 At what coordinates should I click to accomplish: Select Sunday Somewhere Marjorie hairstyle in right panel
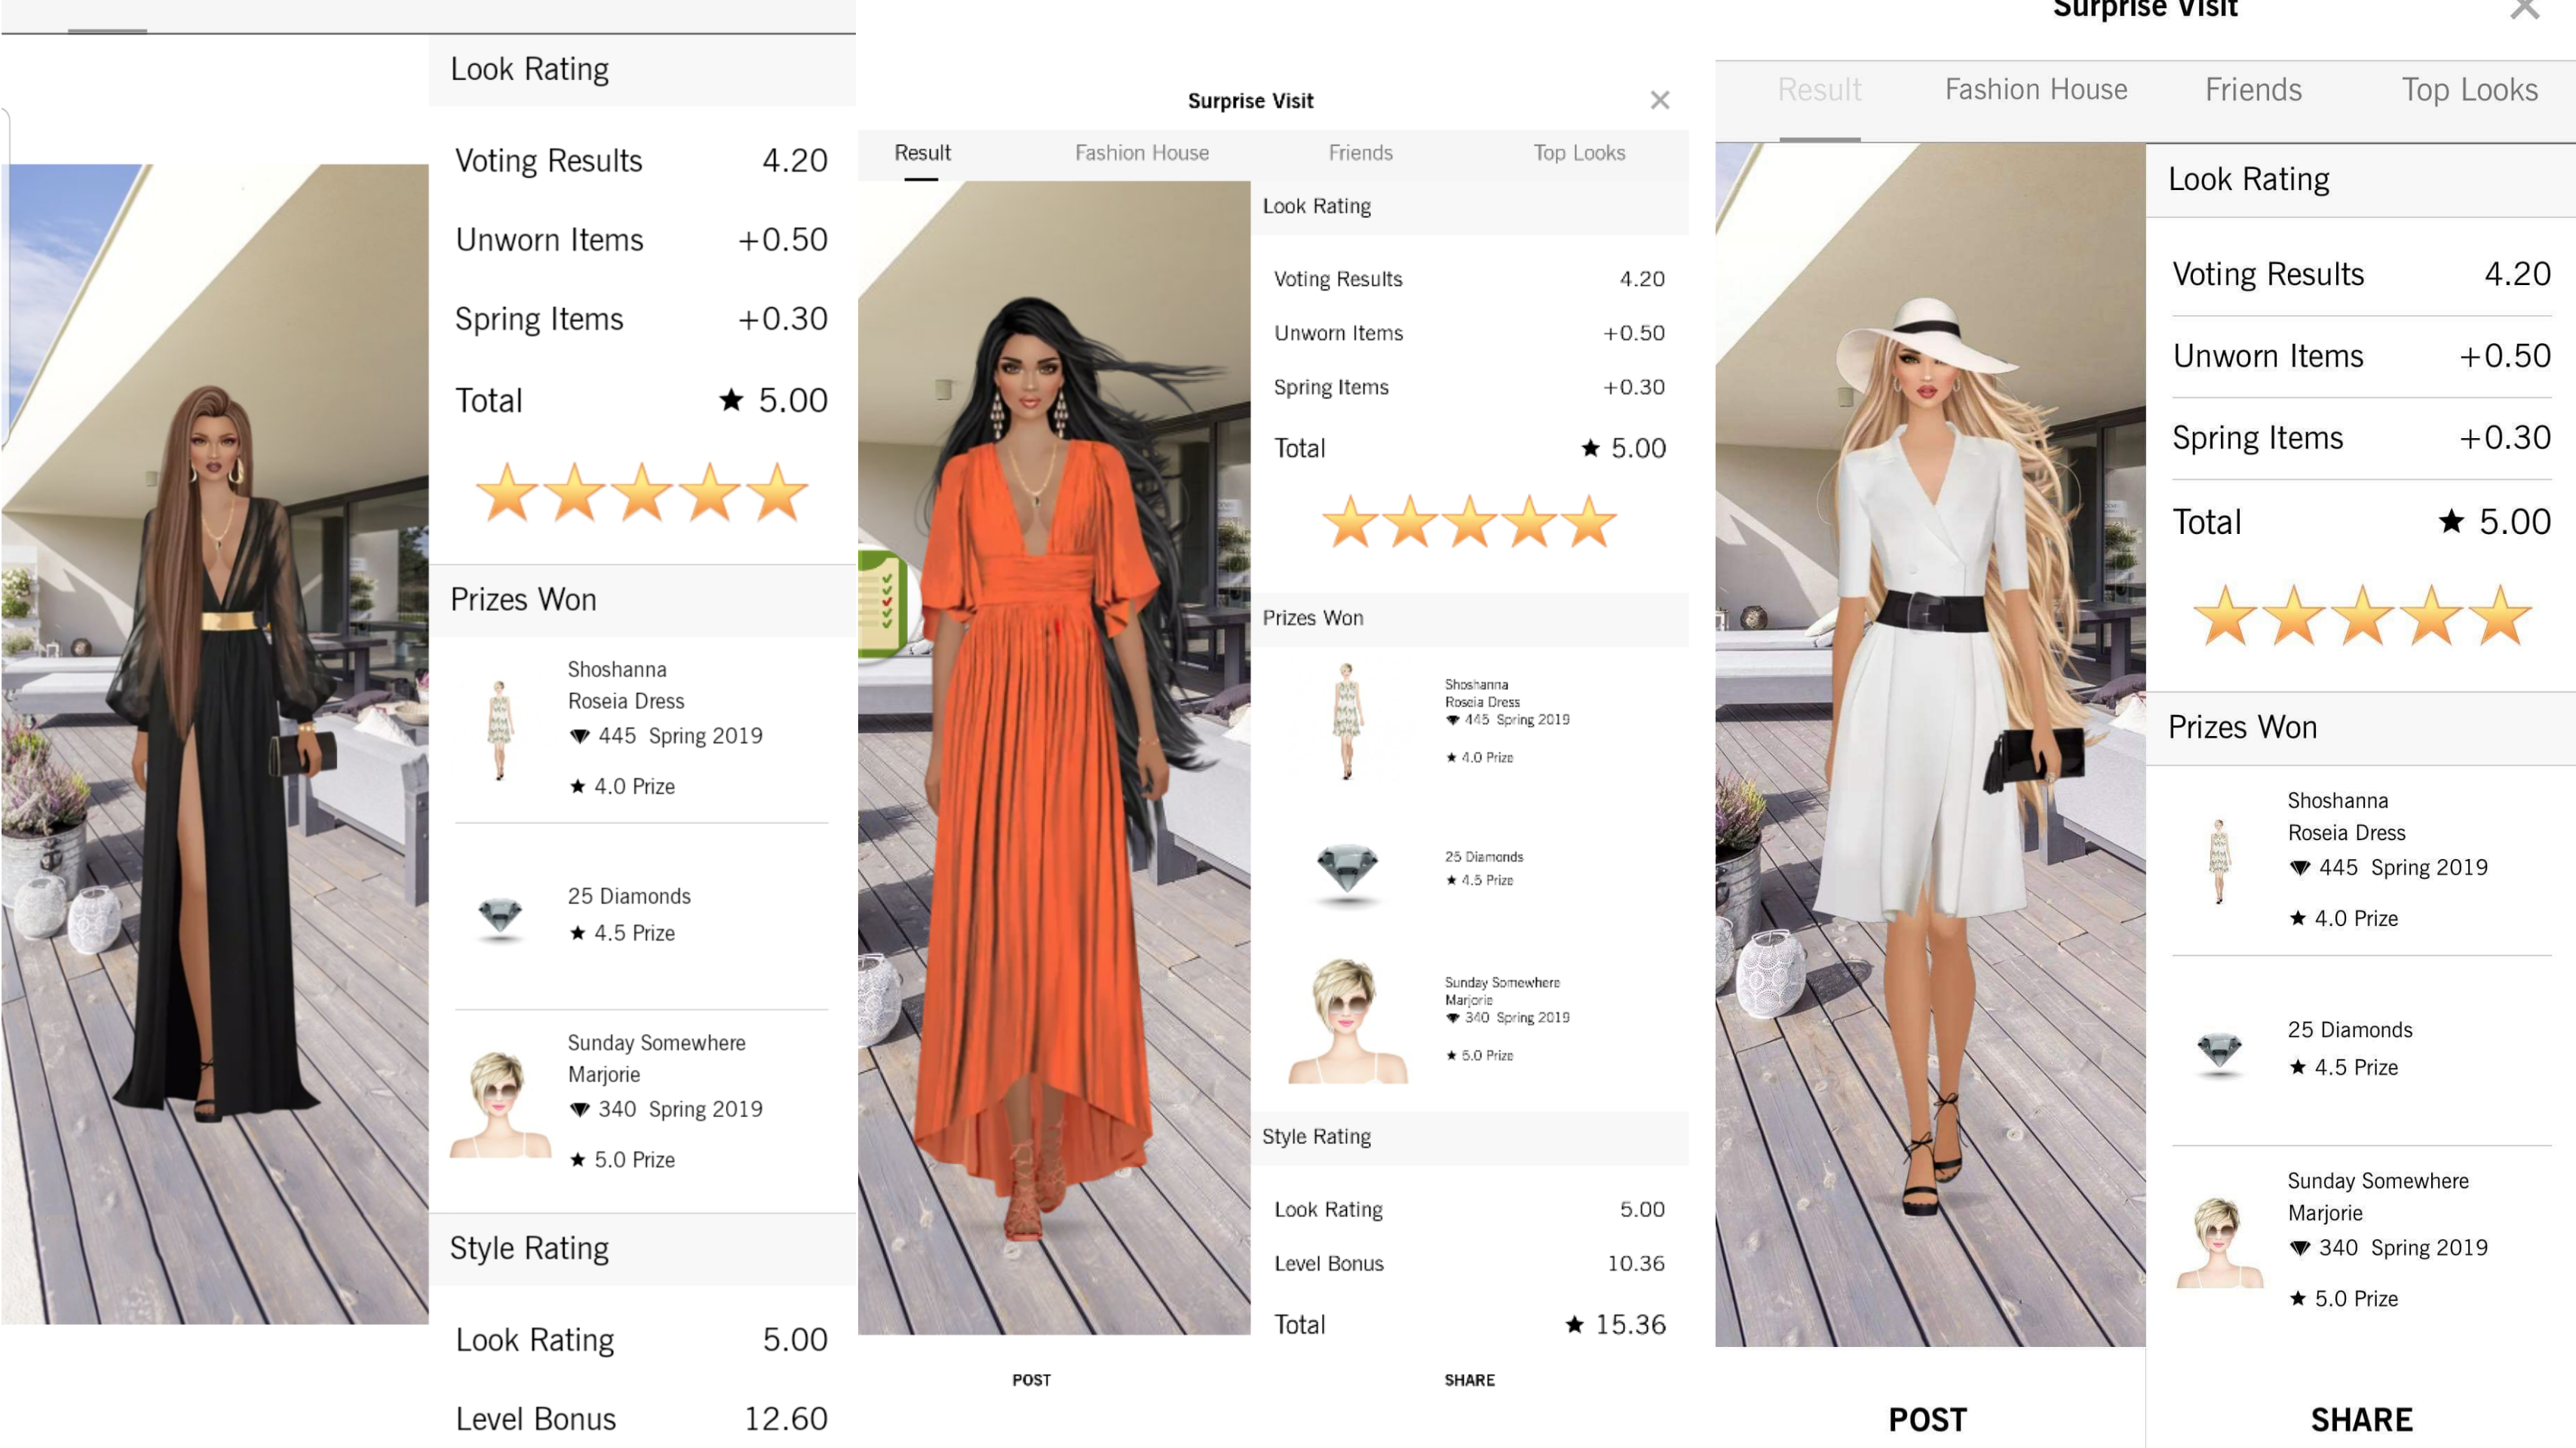click(x=2219, y=1240)
